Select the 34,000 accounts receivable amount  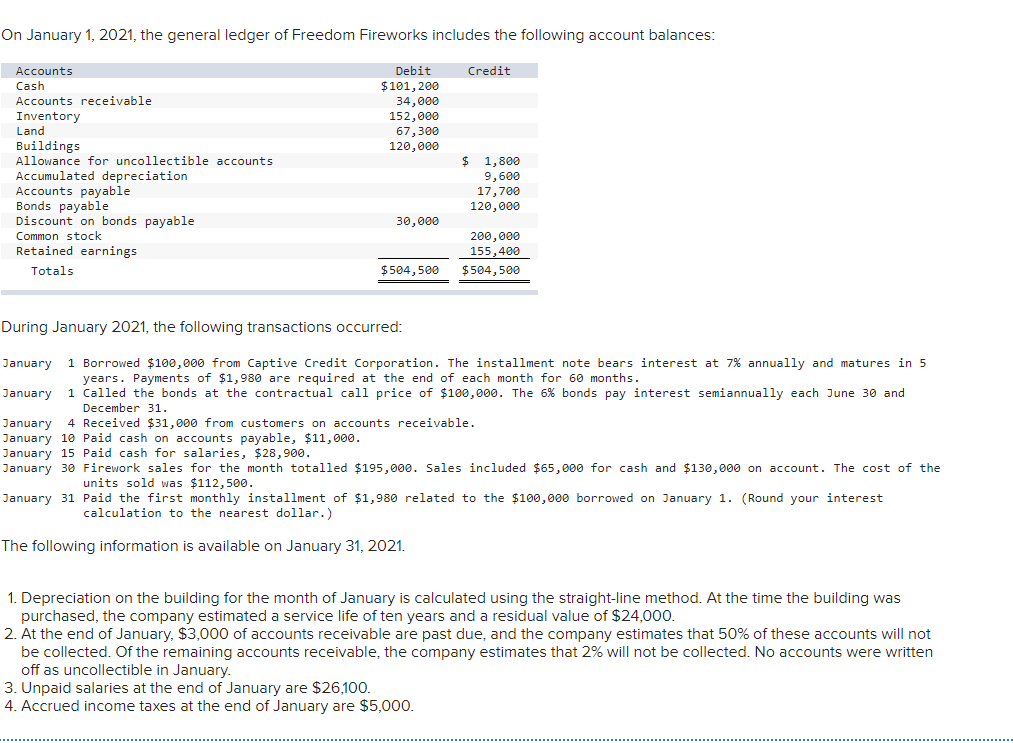(417, 101)
